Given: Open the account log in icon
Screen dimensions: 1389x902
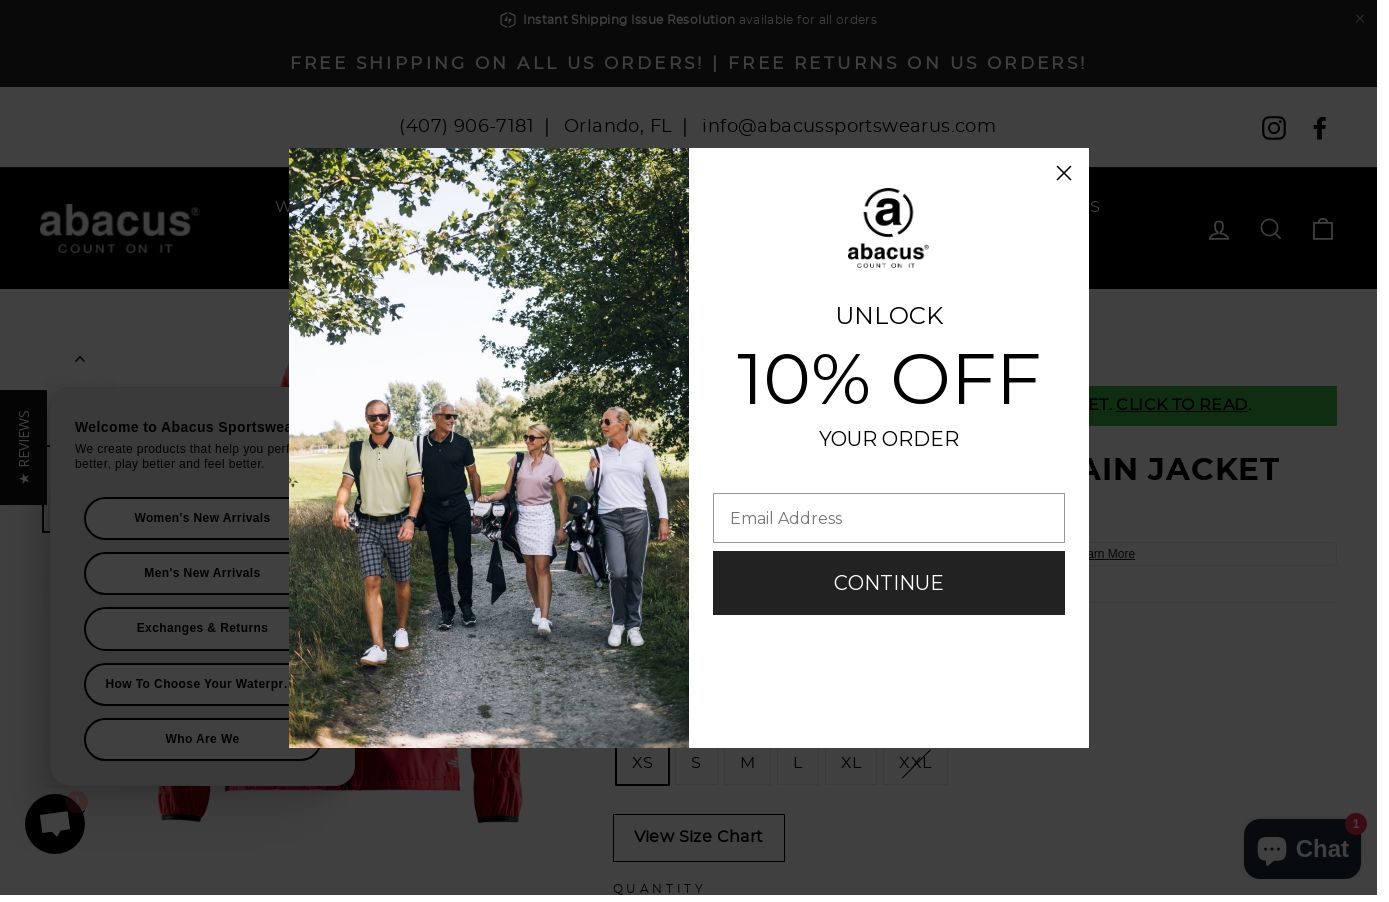Looking at the screenshot, I should [x=1219, y=230].
